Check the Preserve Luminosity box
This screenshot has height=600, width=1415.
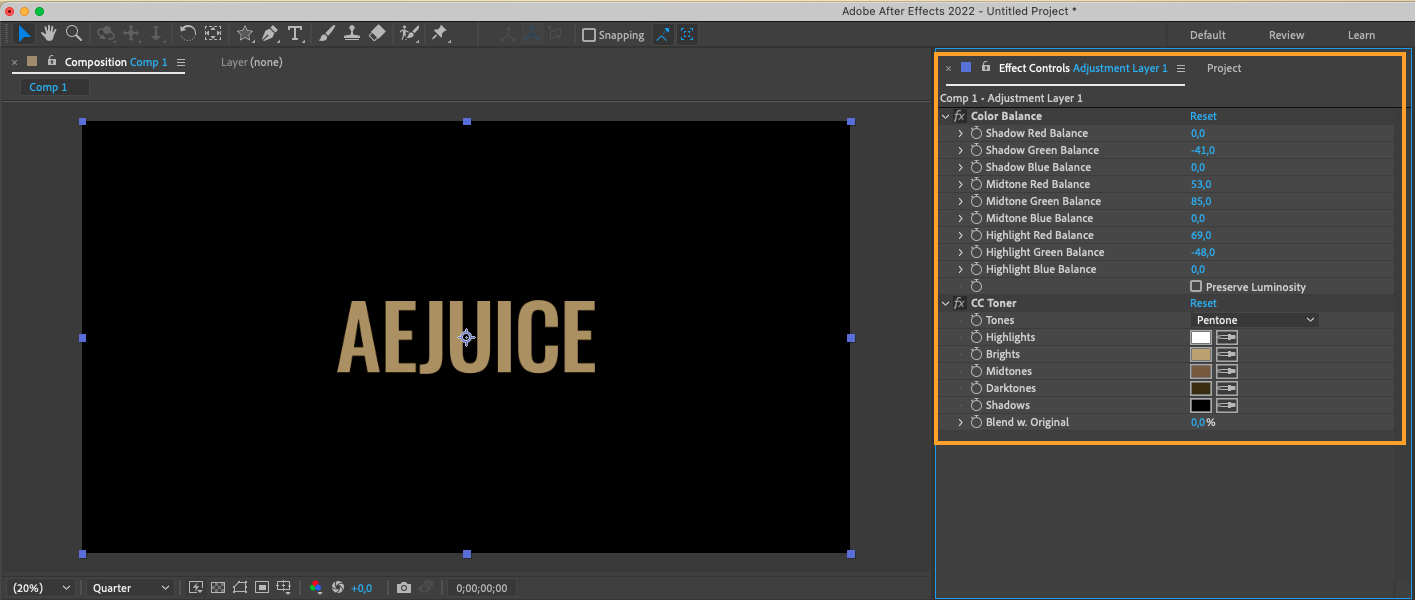(1196, 287)
